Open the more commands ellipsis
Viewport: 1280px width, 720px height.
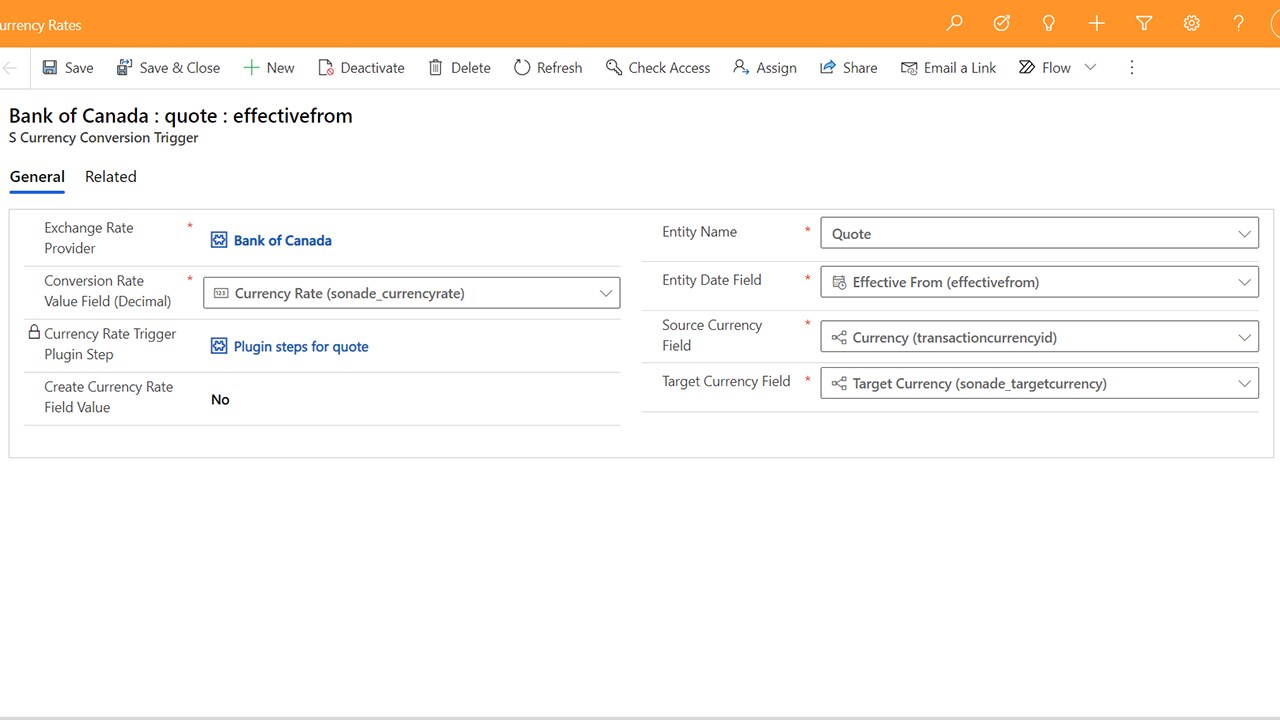[1132, 68]
